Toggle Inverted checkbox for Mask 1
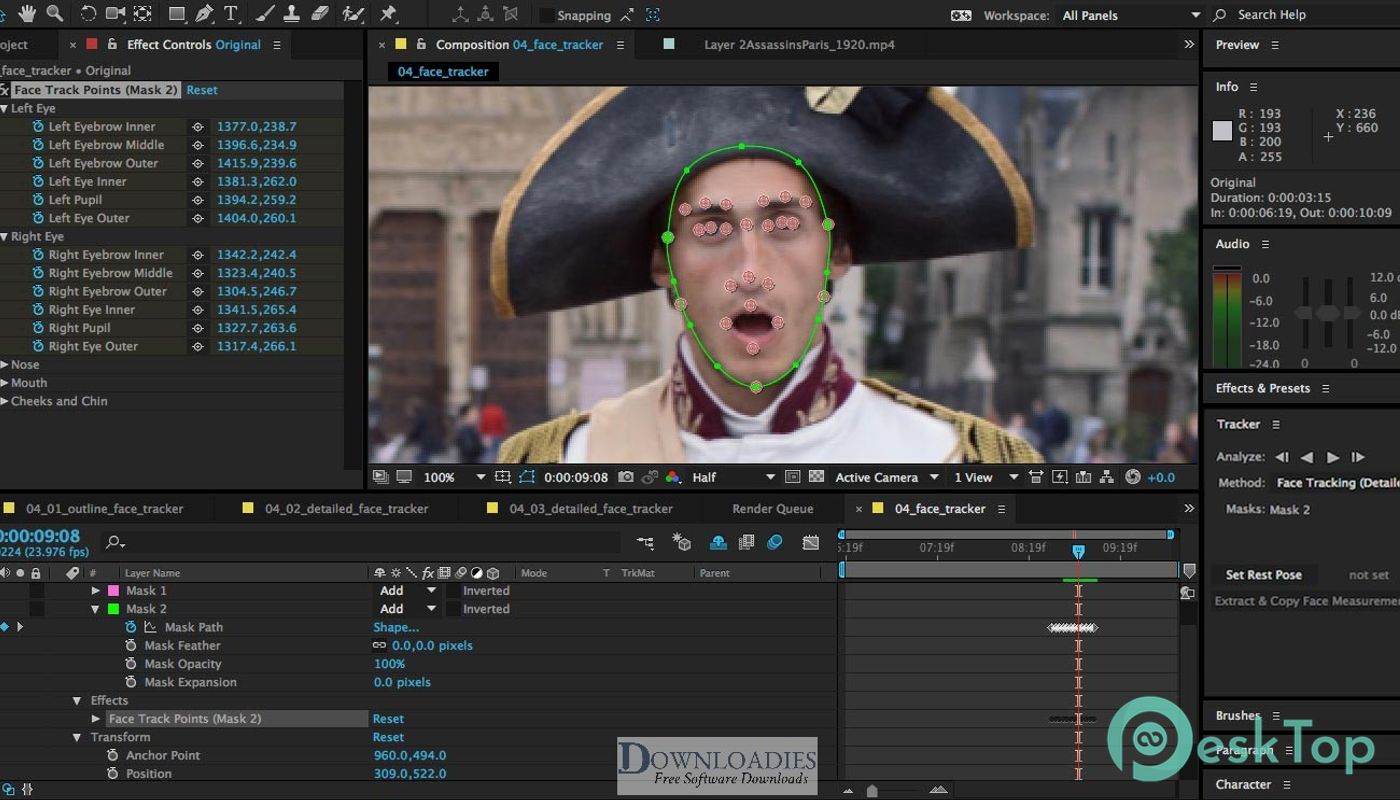 coord(453,591)
